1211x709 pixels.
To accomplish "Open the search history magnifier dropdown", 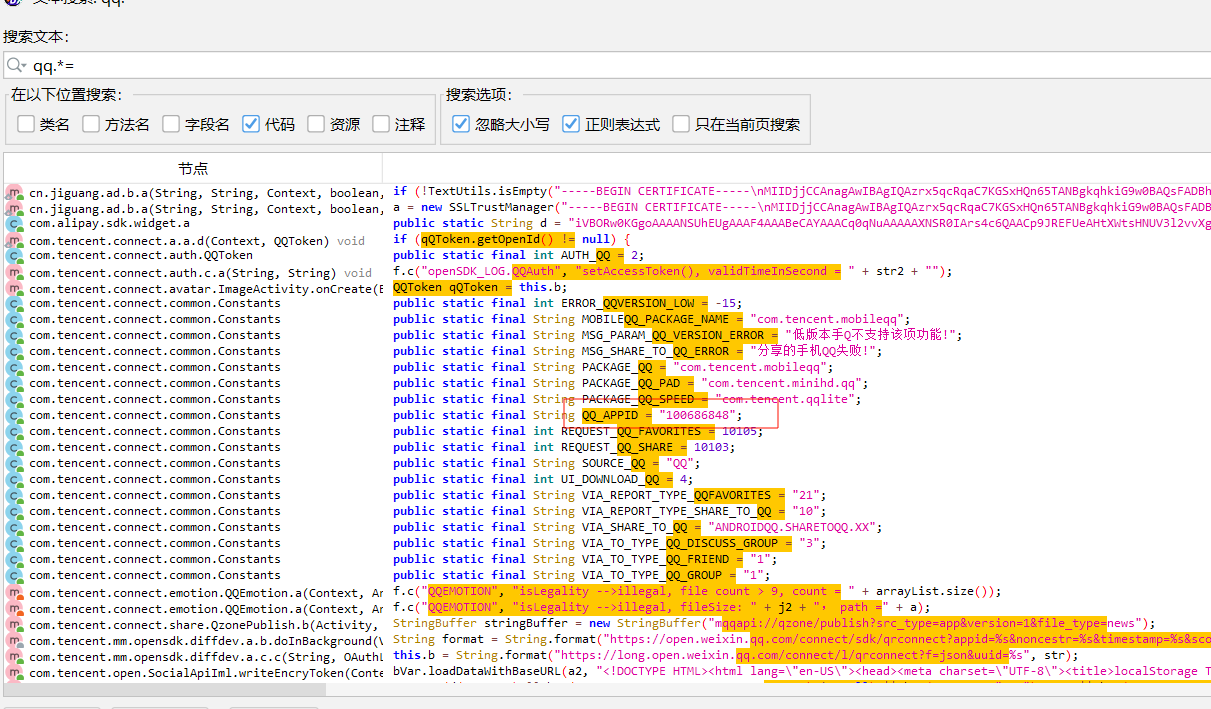I will coord(16,65).
